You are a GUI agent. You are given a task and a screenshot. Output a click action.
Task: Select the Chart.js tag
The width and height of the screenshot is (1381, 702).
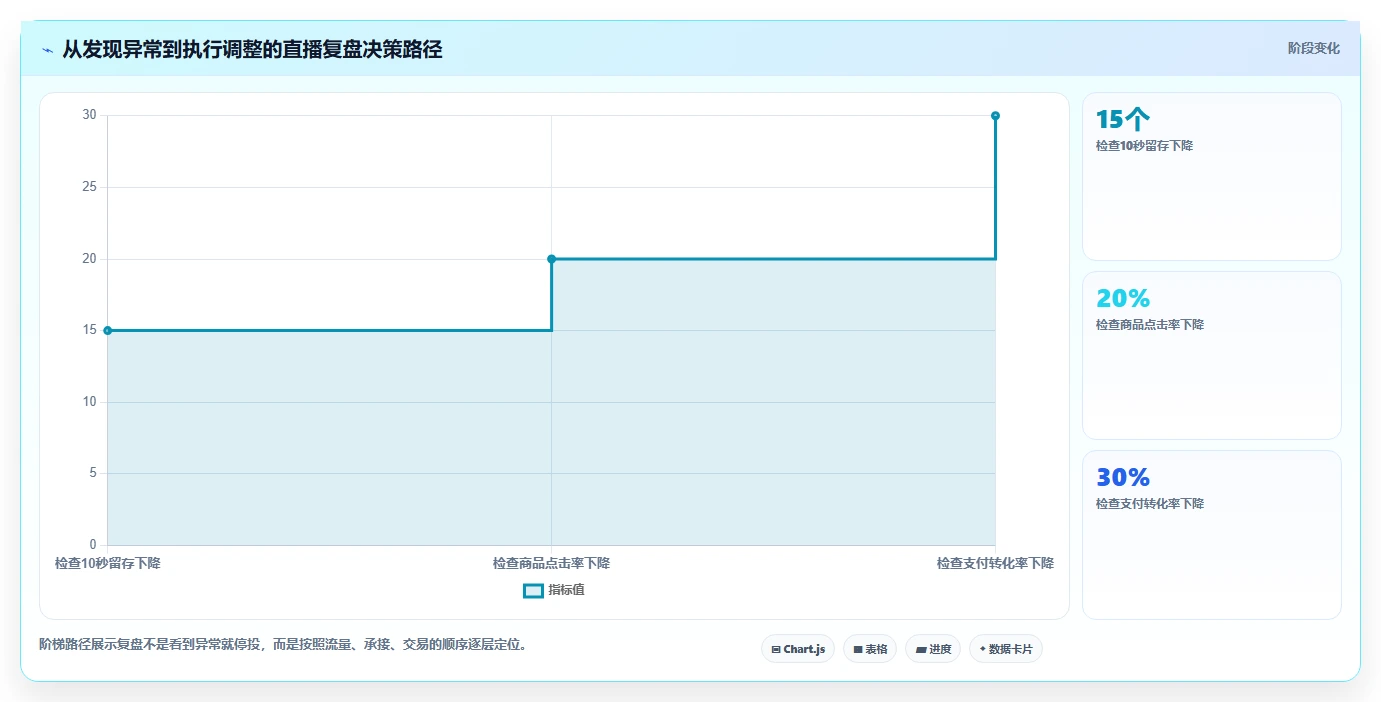pyautogui.click(x=798, y=649)
